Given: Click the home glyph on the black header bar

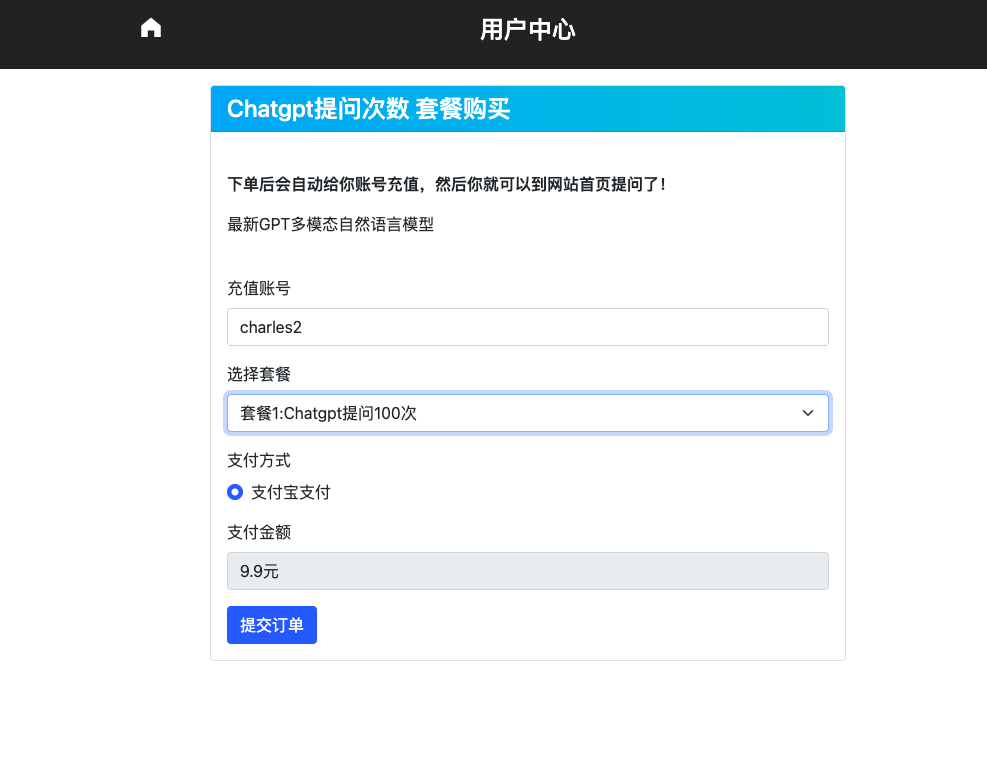Looking at the screenshot, I should point(150,27).
